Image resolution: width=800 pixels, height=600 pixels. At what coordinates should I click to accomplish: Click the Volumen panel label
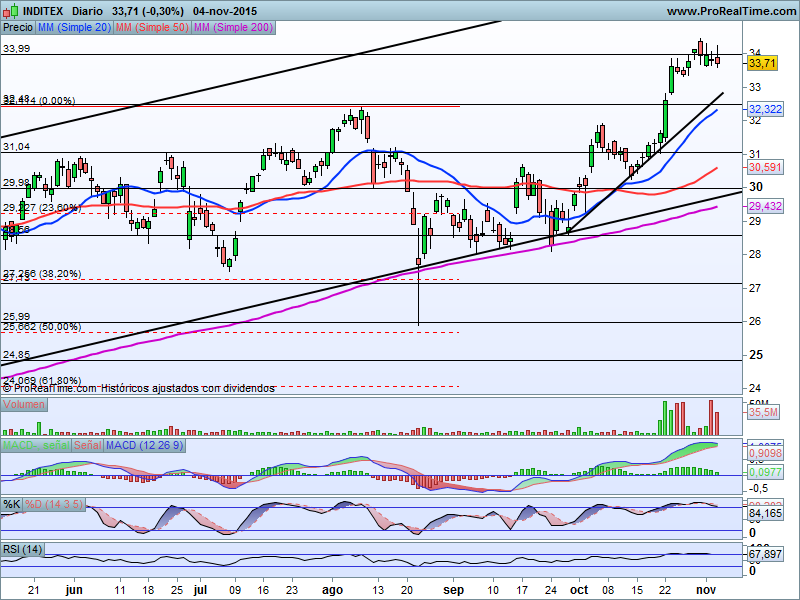[24, 405]
